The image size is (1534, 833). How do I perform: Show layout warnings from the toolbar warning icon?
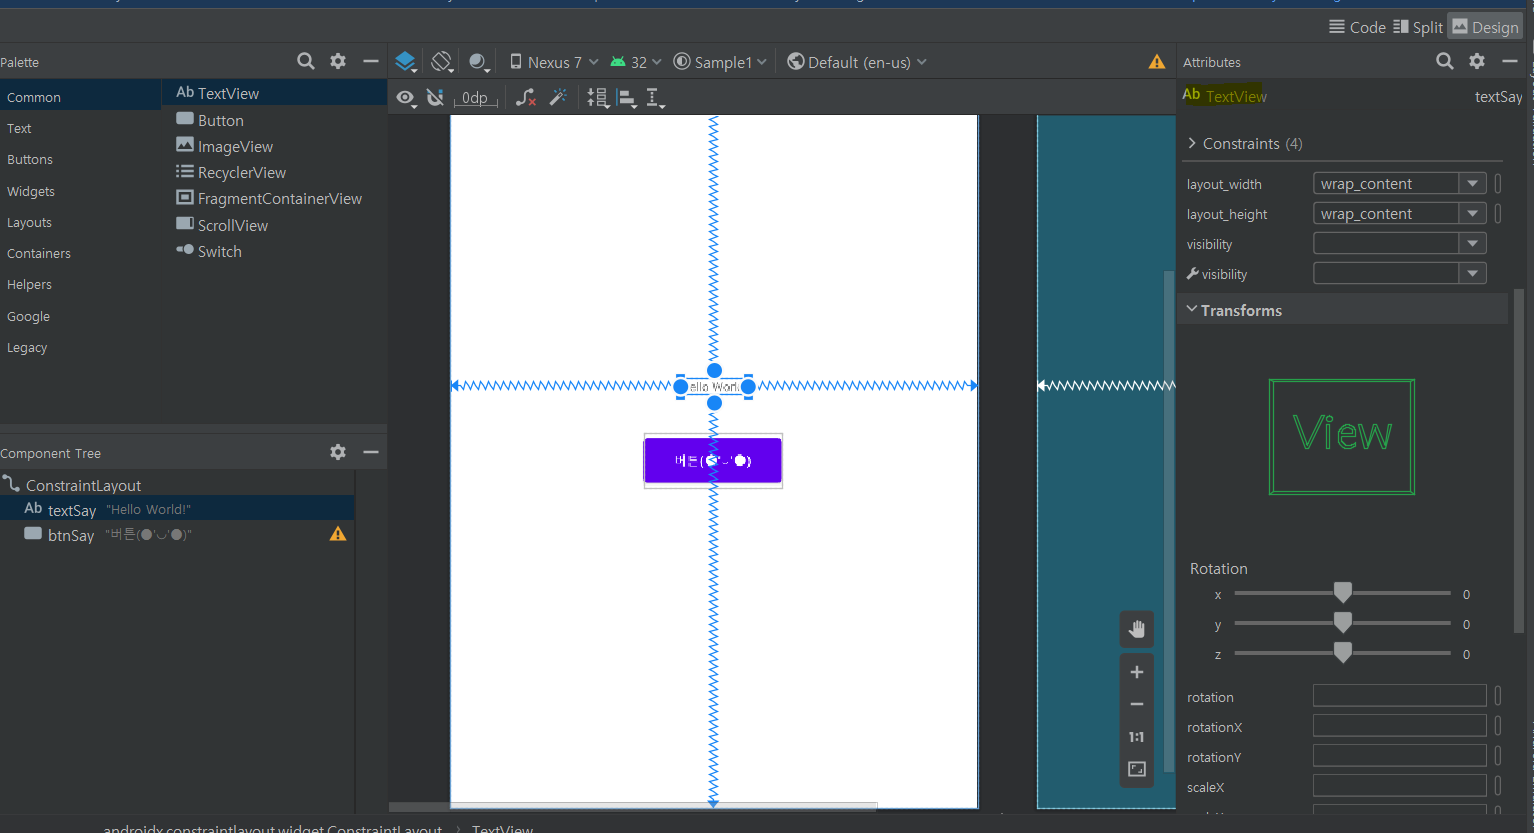(x=1157, y=62)
